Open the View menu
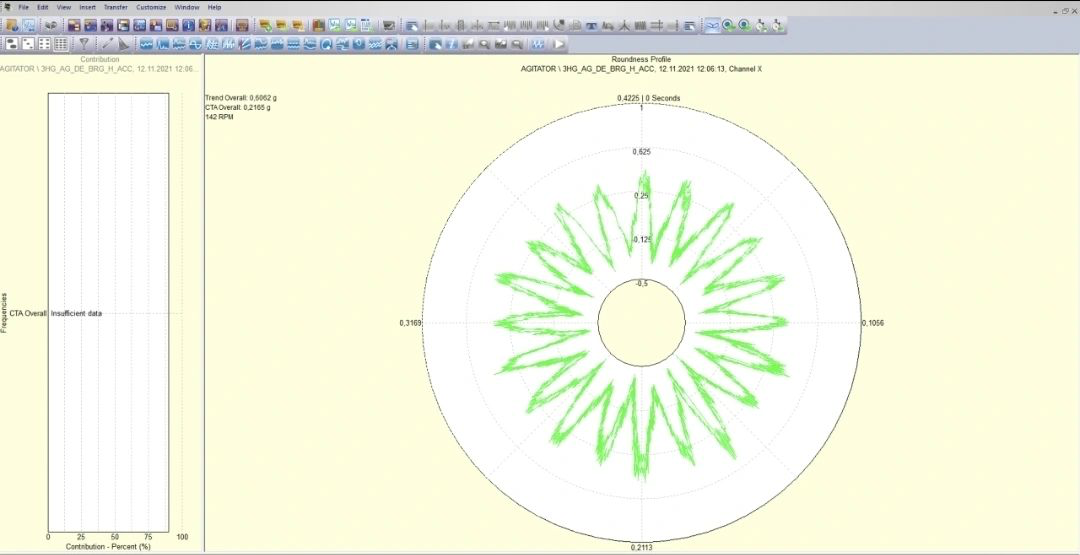This screenshot has height=555, width=1080. [64, 8]
